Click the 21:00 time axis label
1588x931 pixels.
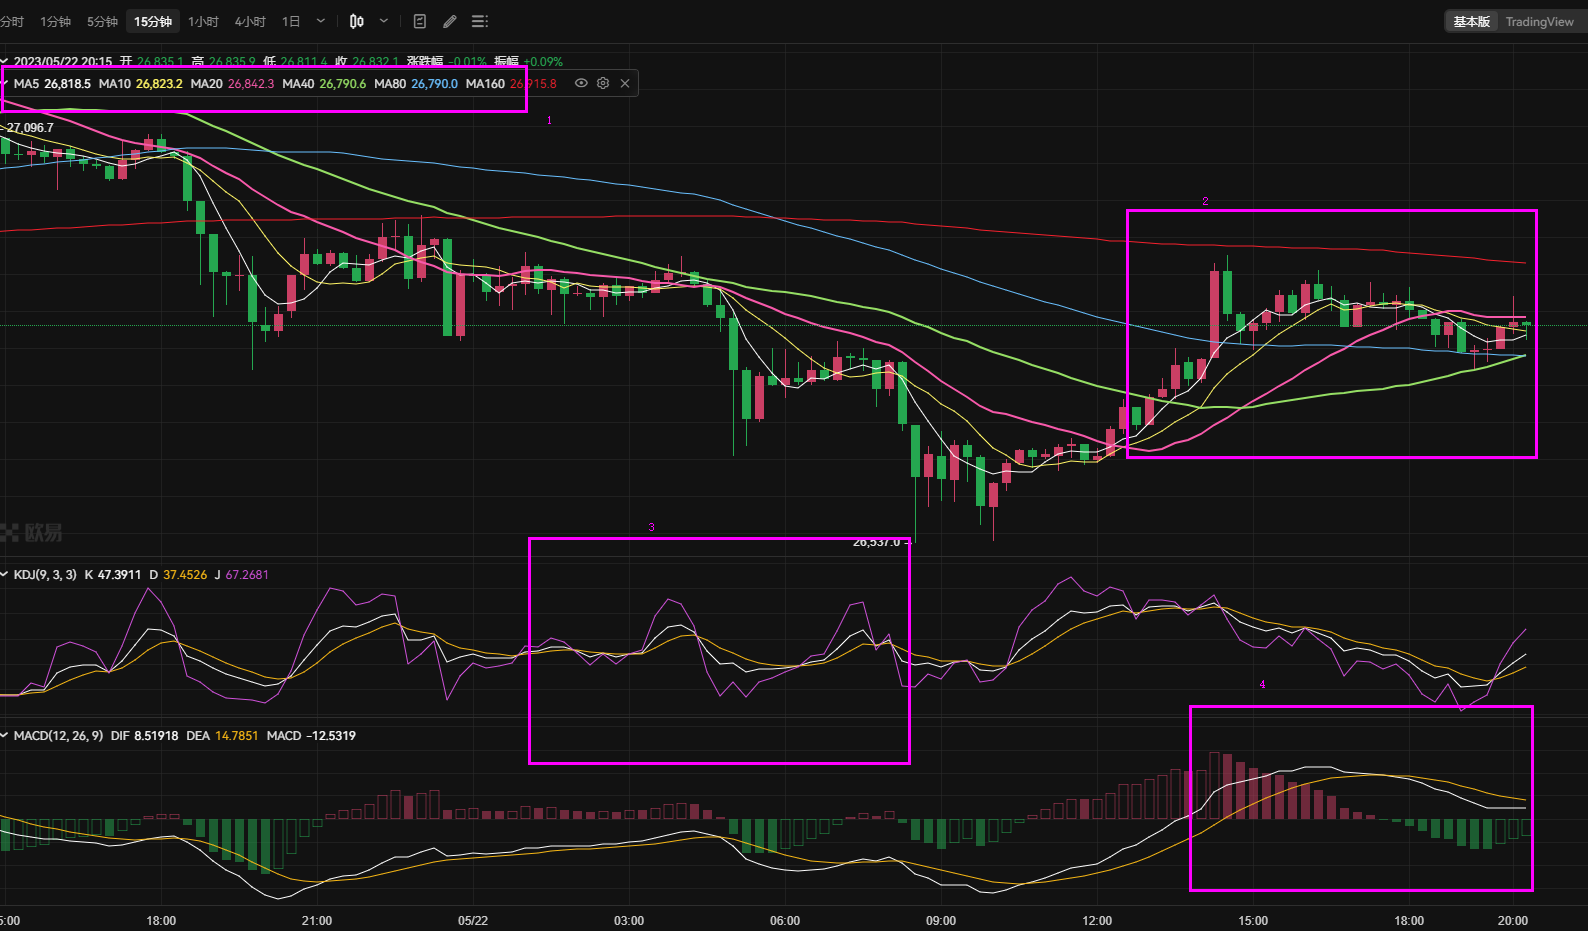pos(317,920)
